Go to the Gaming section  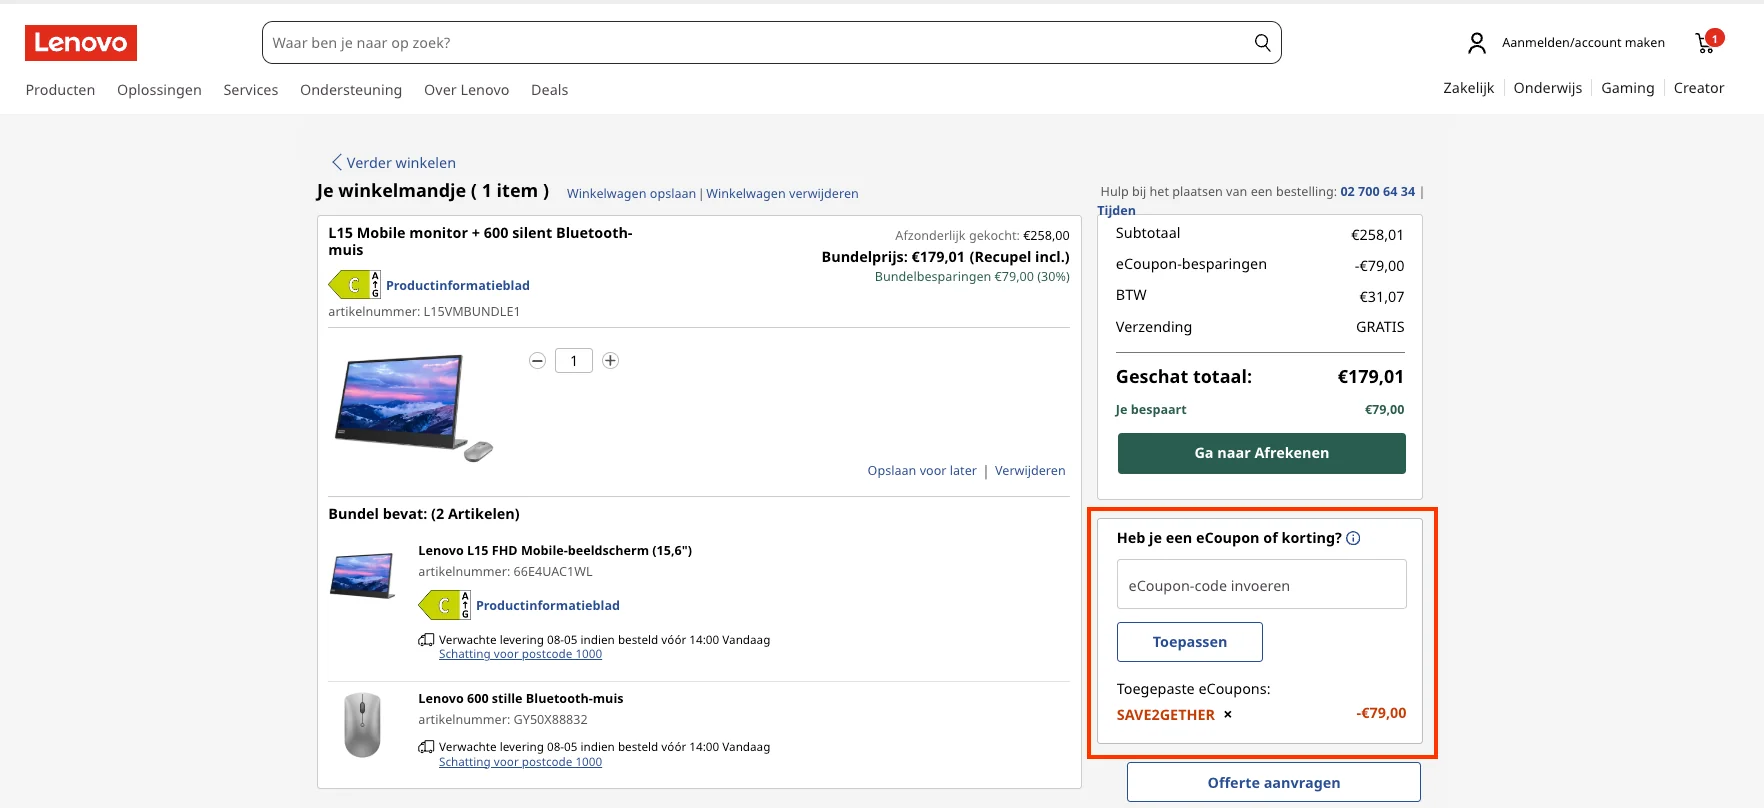point(1627,88)
